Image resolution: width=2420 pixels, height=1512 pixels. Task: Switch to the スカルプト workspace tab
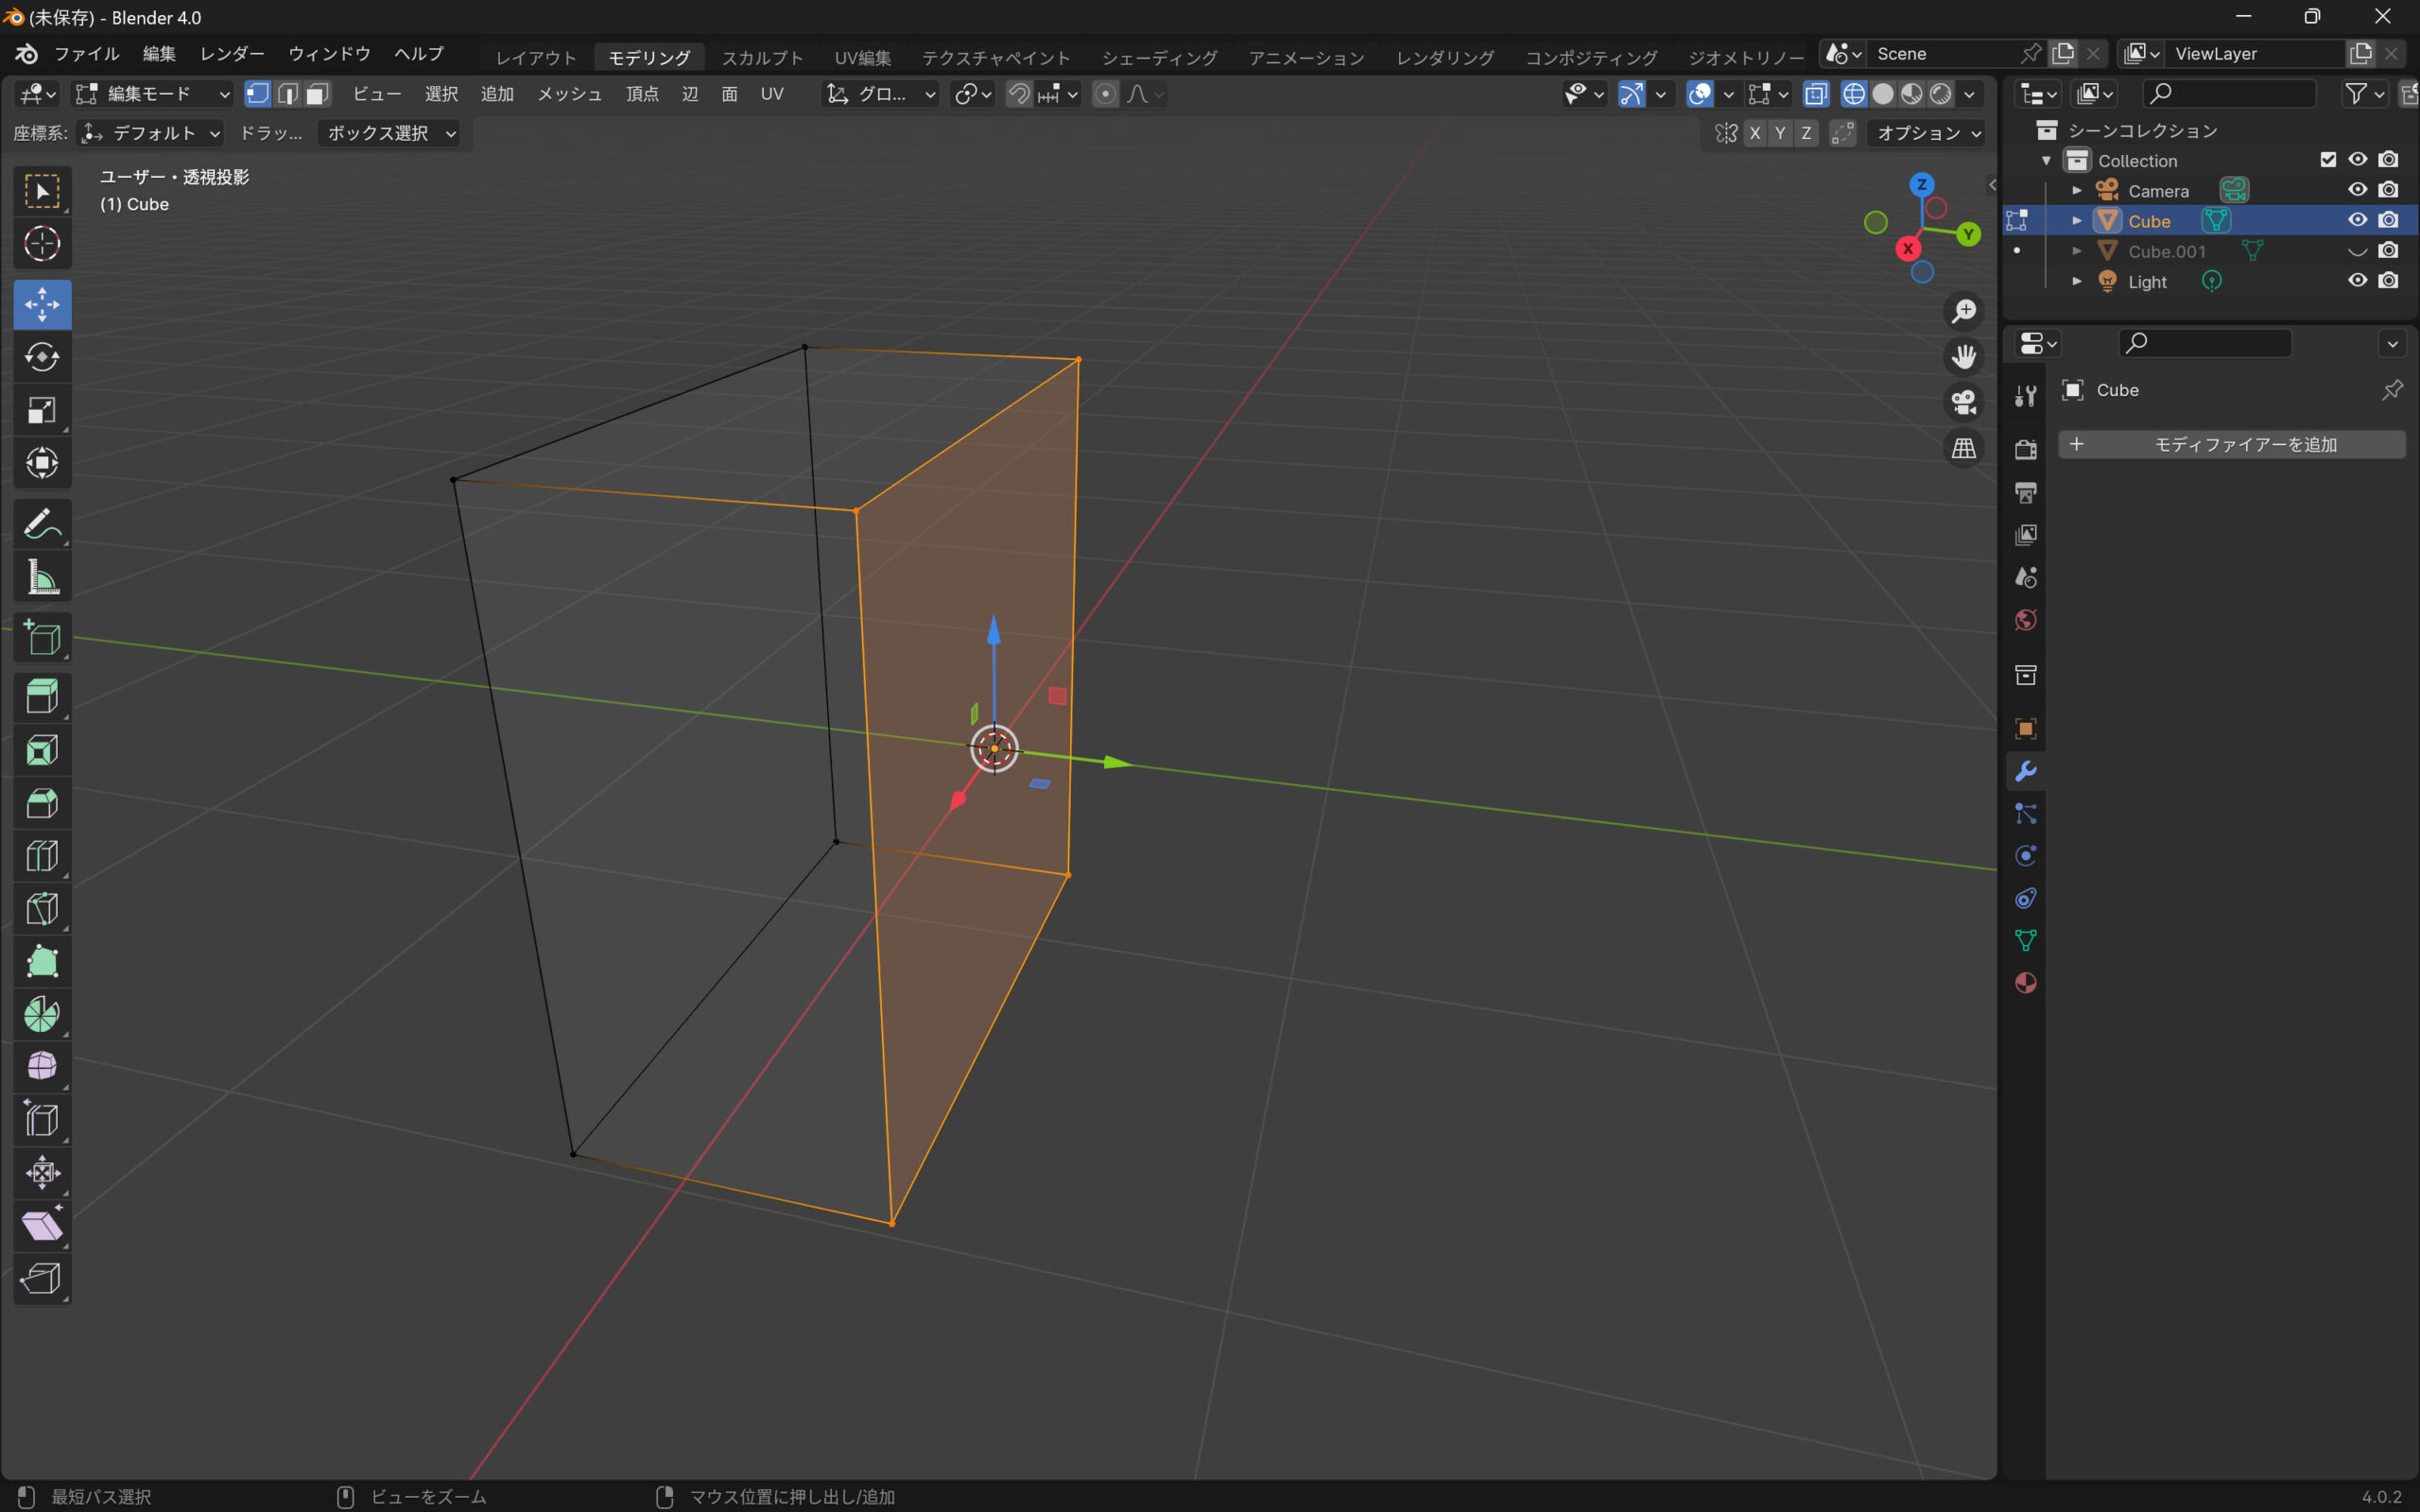tap(762, 58)
